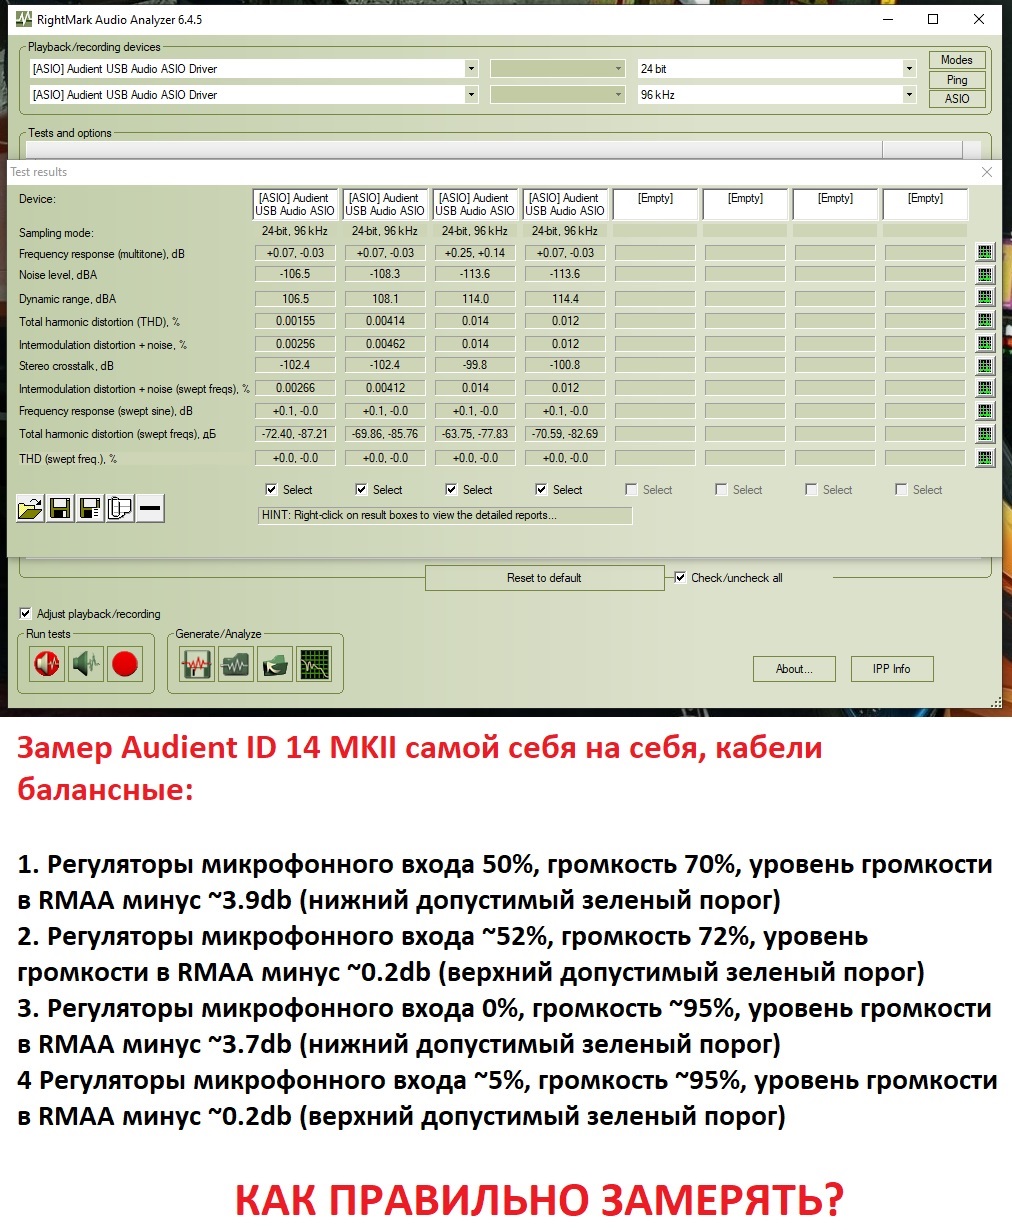This screenshot has width=1012, height=1230.
Task: Show graph for Frequency response (swept sine) row
Action: coord(985,411)
